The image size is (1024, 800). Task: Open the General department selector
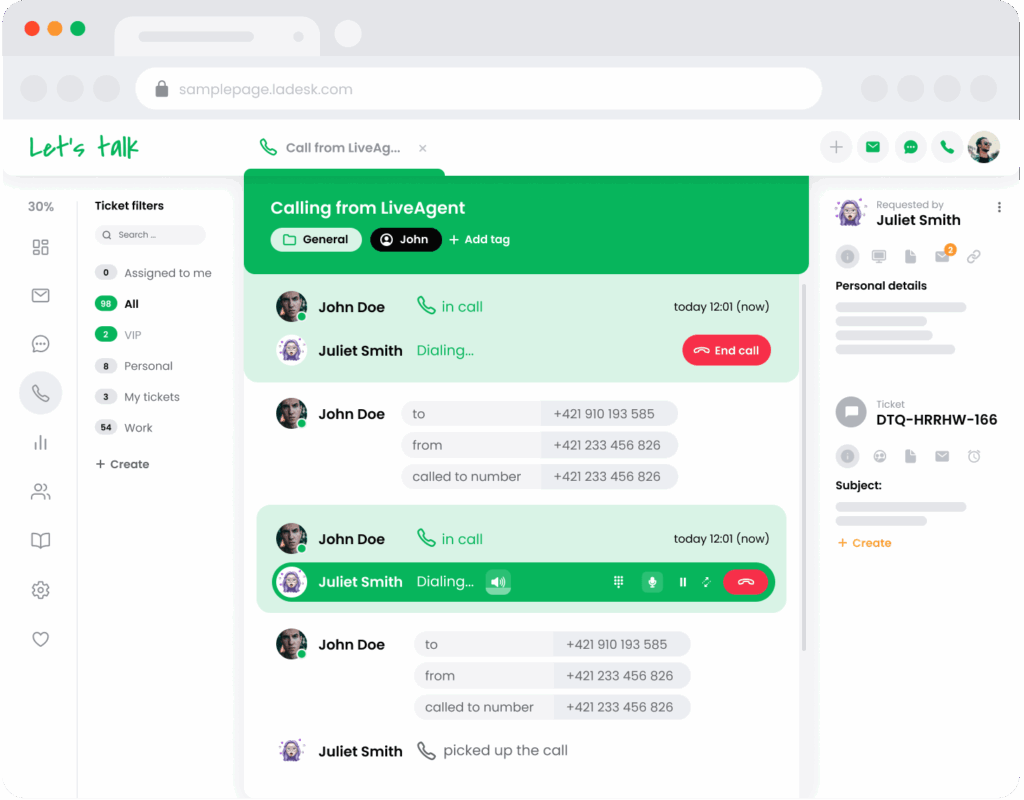point(316,240)
